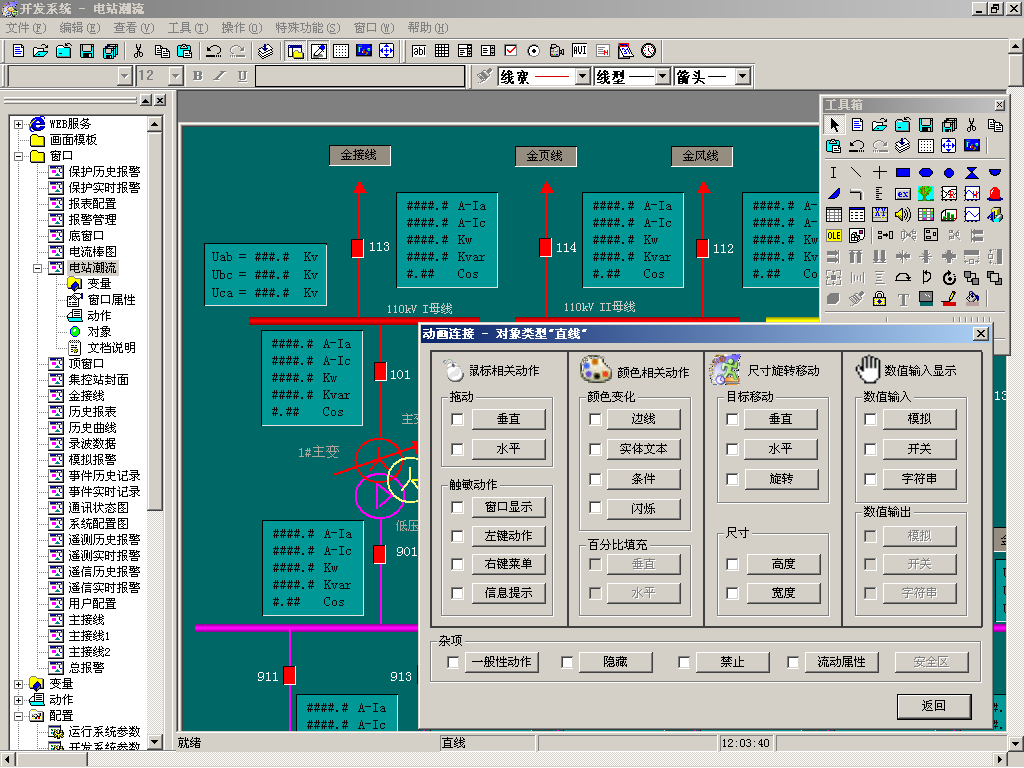Screen dimensions: 1024x768
Task: Select 历史曲线 in the window tree
Action: click(x=92, y=428)
